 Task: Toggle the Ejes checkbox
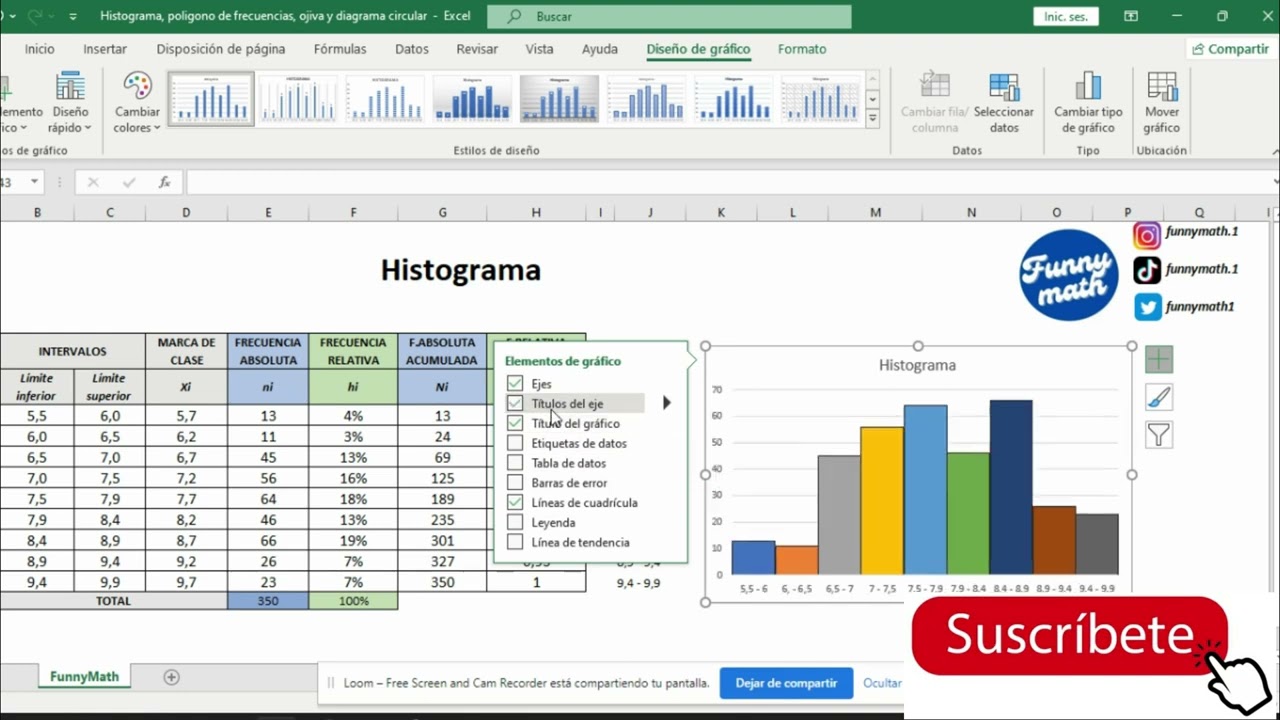515,384
